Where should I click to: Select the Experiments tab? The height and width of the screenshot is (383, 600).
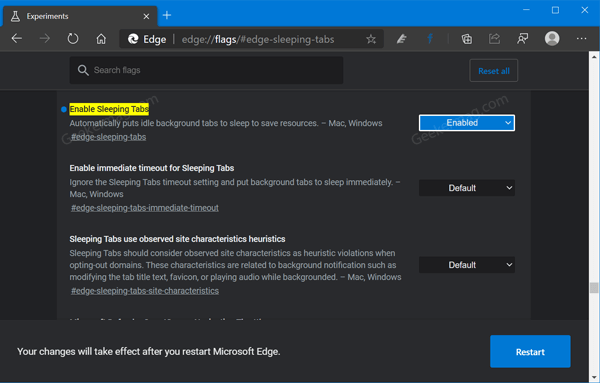(x=80, y=16)
